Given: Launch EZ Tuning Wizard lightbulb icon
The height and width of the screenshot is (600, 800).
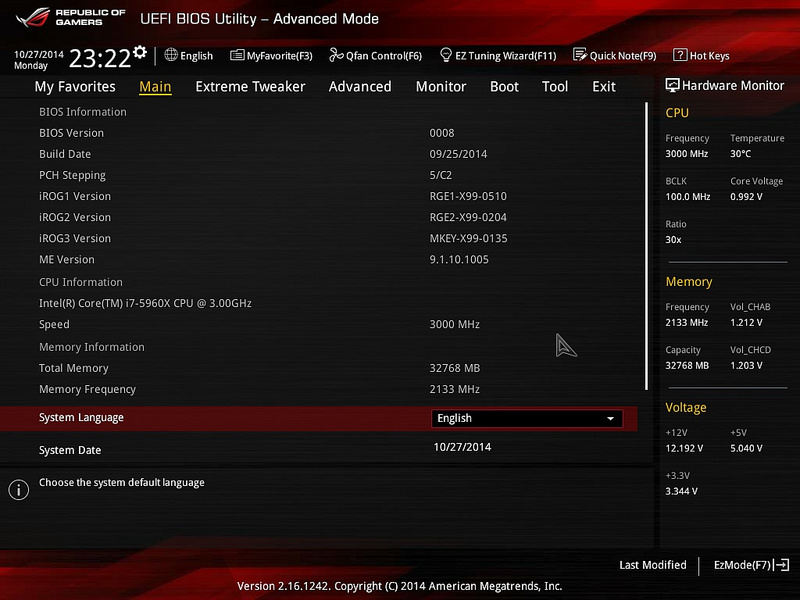Looking at the screenshot, I should [x=446, y=55].
